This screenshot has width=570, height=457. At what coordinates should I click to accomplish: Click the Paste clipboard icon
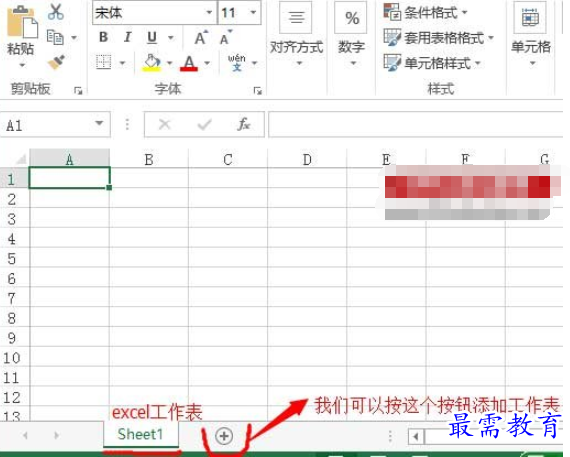click(x=22, y=22)
